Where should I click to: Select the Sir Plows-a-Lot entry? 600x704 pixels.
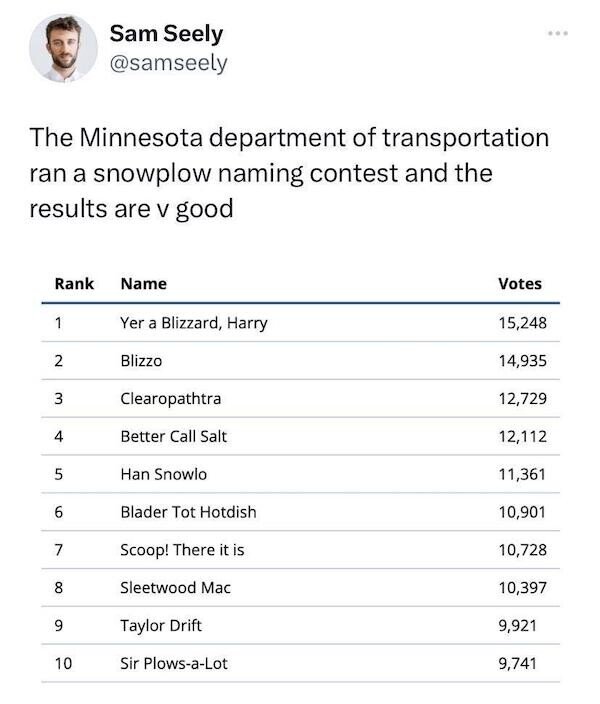click(x=174, y=663)
